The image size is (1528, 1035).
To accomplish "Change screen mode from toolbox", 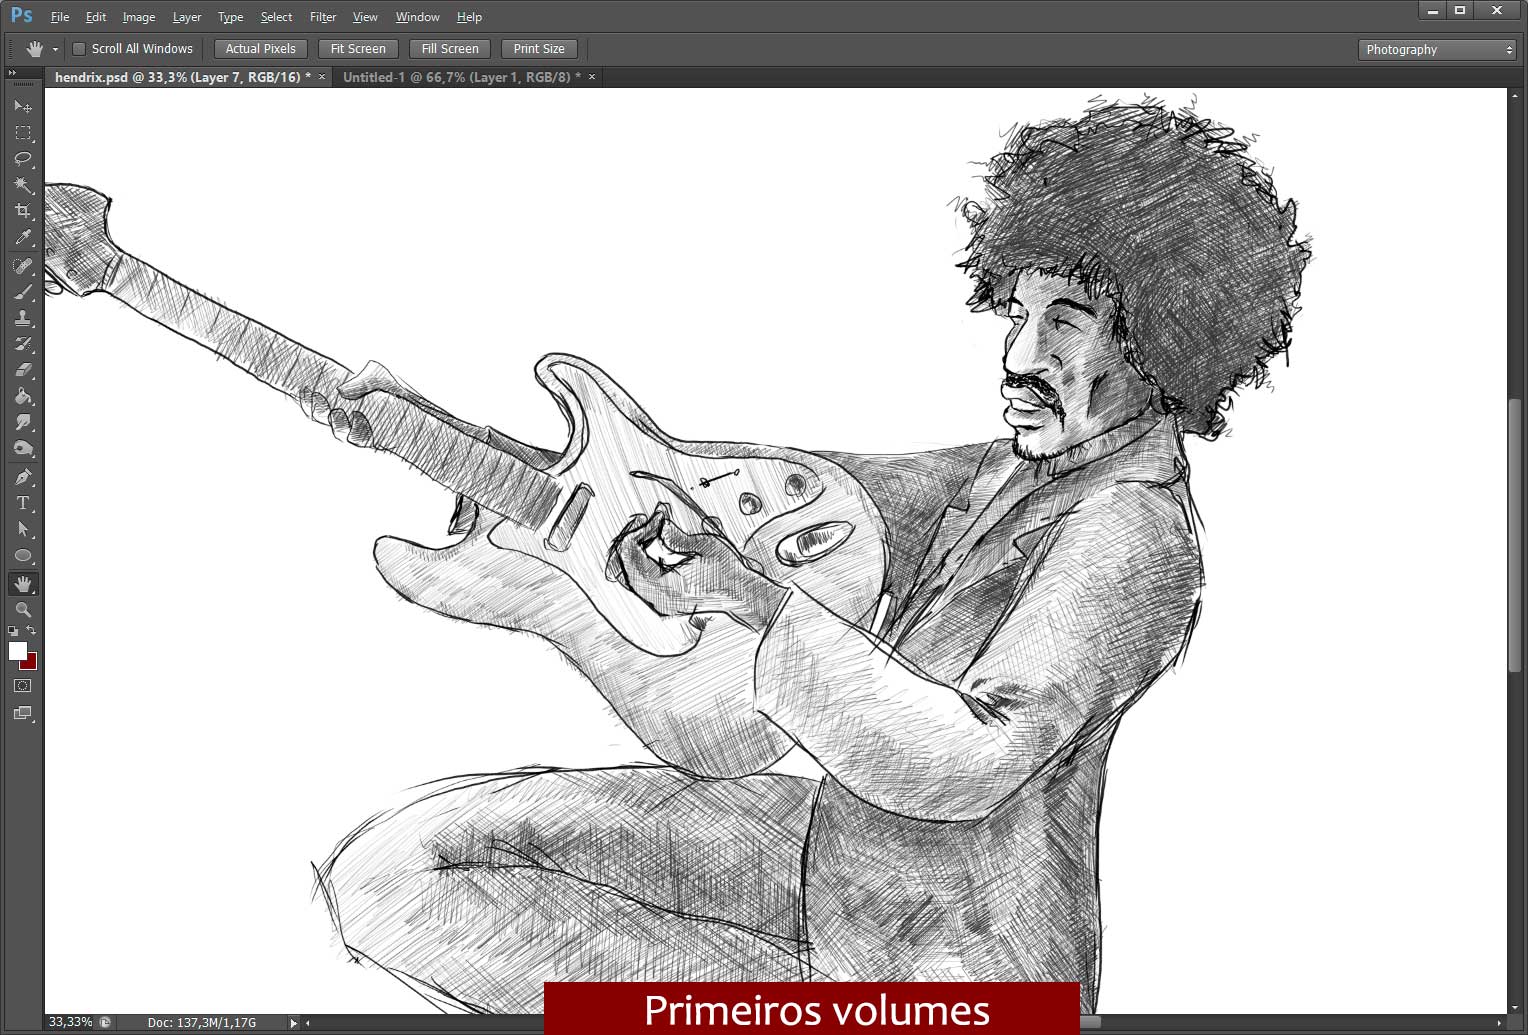I will [23, 714].
